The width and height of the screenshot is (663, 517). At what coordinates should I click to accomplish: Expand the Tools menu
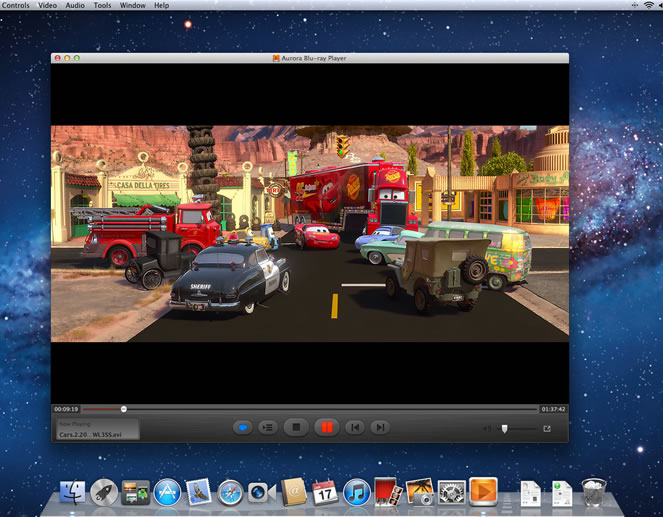102,6
